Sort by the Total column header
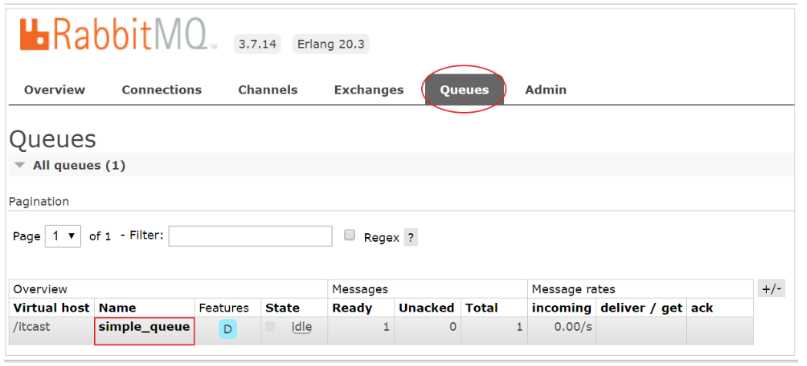This screenshot has height=366, width=807. tap(481, 308)
